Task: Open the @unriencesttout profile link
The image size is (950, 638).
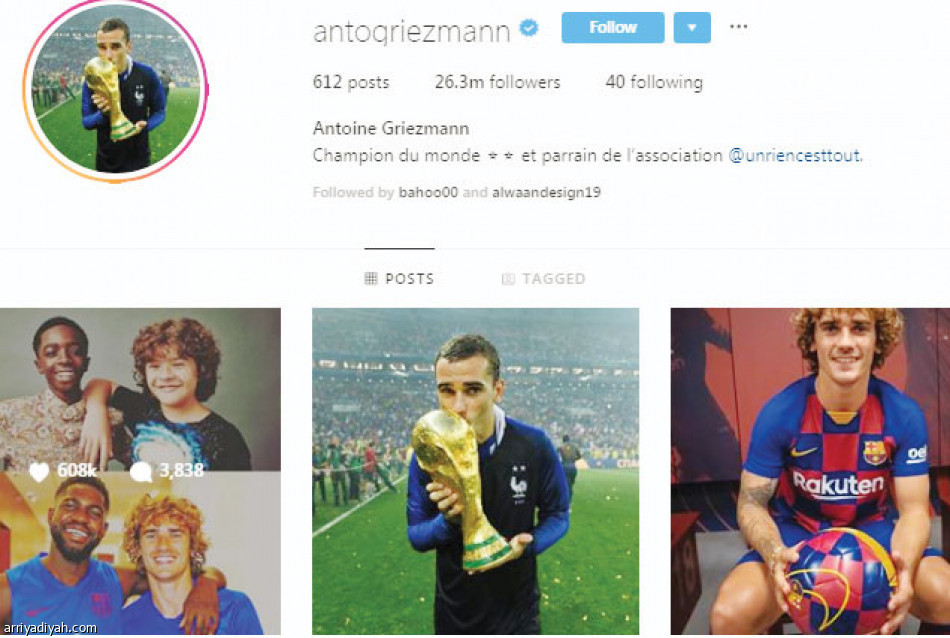Action: click(x=794, y=156)
